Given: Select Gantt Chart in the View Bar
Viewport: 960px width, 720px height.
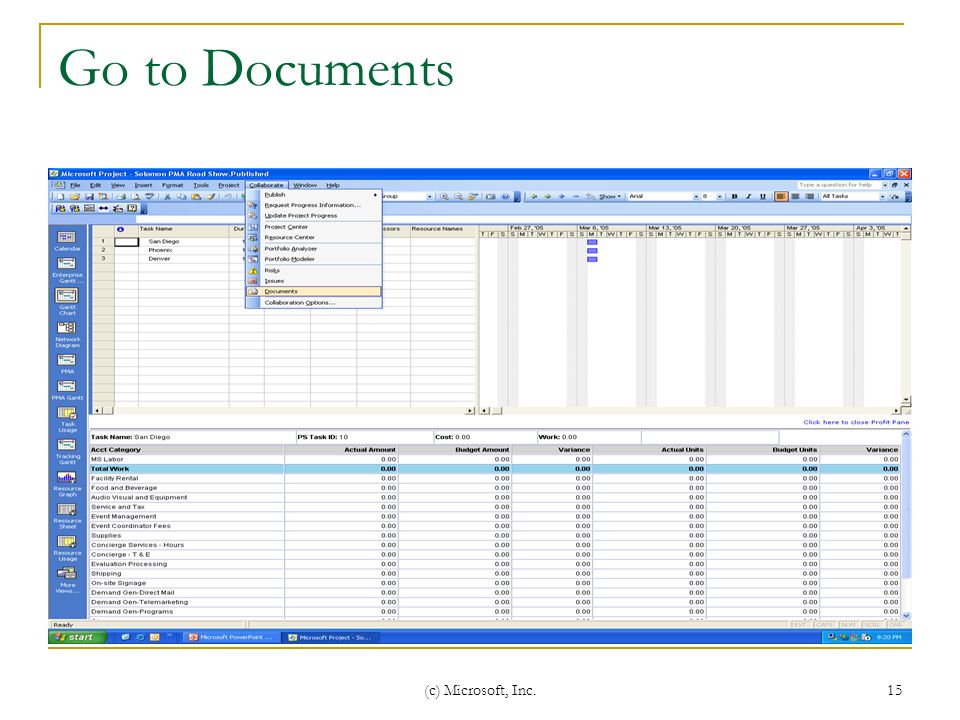Looking at the screenshot, I should [x=67, y=302].
